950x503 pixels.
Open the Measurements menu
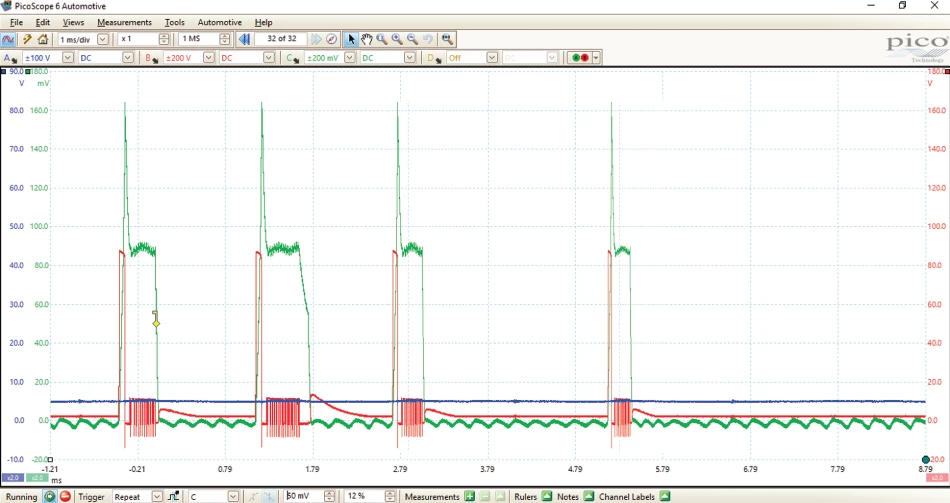pos(124,22)
